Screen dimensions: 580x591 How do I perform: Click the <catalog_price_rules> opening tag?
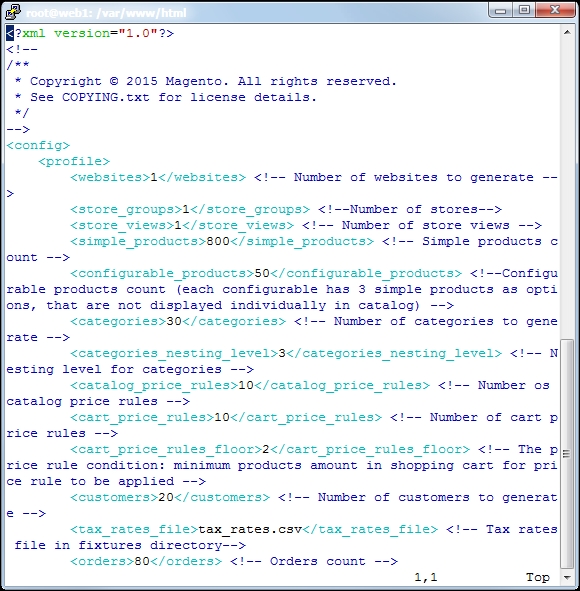click(x=154, y=386)
